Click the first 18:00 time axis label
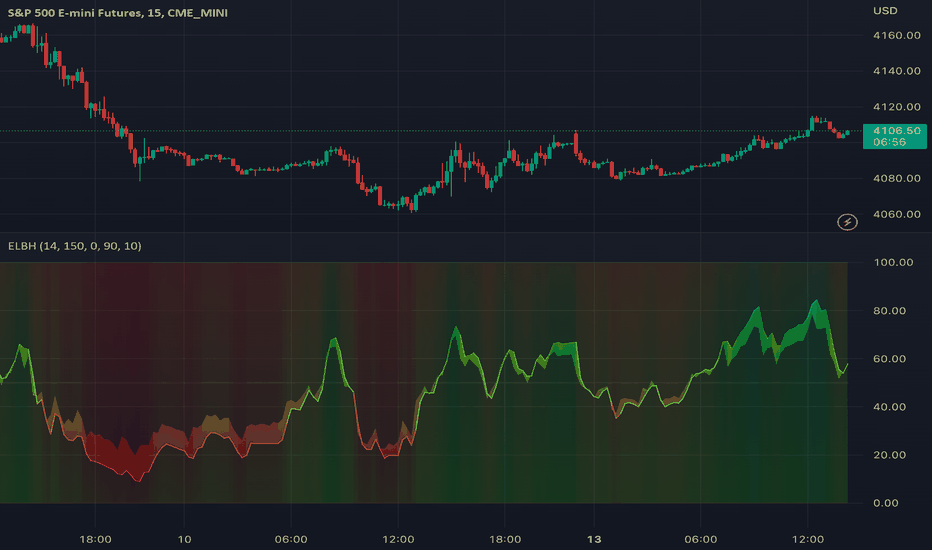This screenshot has height=550, width=932. 95,539
